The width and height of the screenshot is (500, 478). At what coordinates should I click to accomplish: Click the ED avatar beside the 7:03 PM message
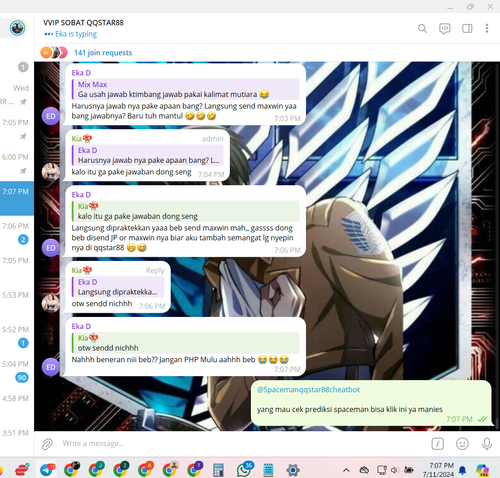[x=51, y=116]
